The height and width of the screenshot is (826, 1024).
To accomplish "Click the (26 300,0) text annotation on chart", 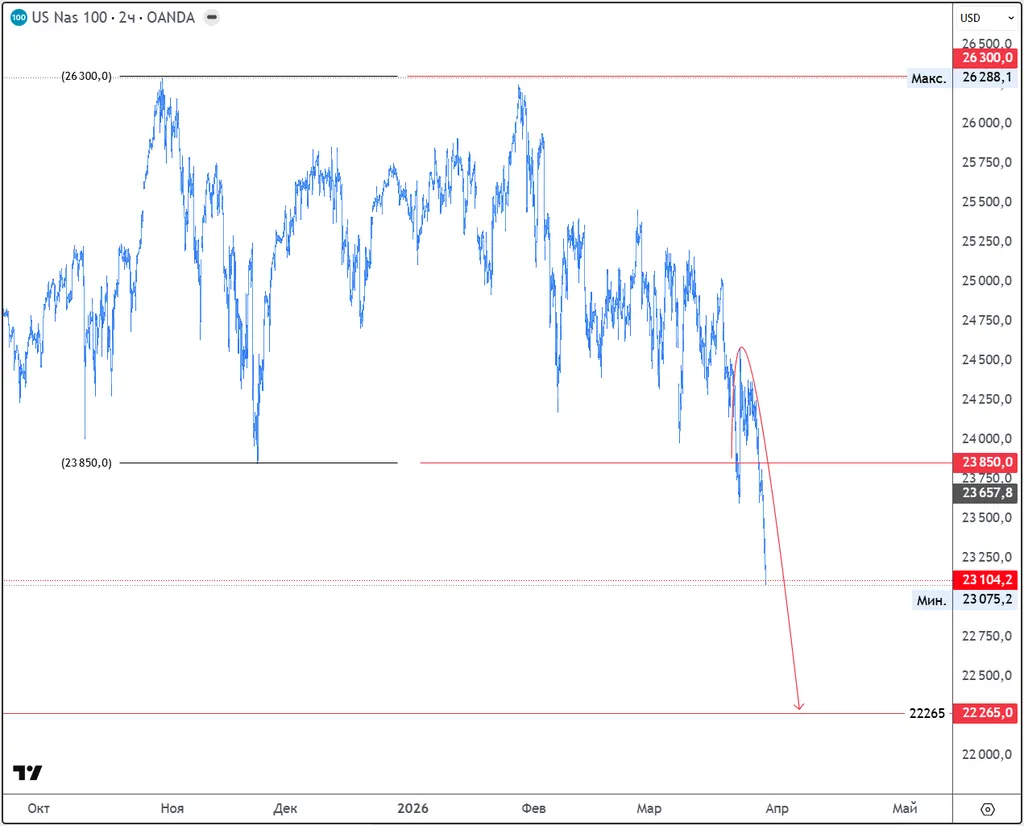I will (x=87, y=76).
